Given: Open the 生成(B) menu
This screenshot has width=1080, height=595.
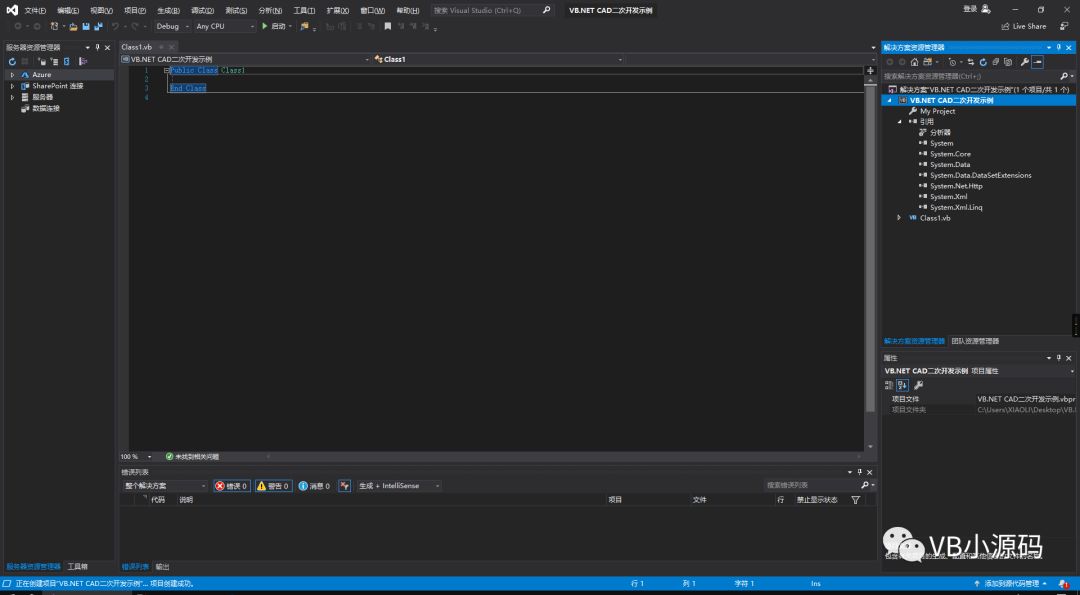Looking at the screenshot, I should [x=168, y=10].
